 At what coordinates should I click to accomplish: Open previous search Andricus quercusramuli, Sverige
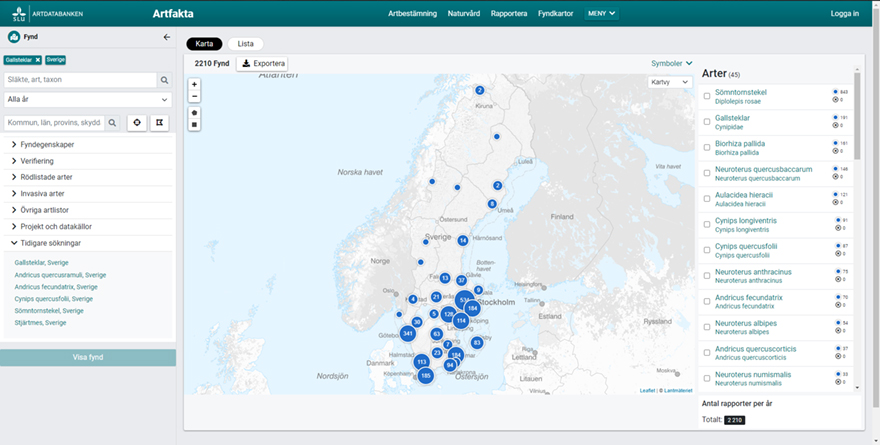tap(60, 275)
